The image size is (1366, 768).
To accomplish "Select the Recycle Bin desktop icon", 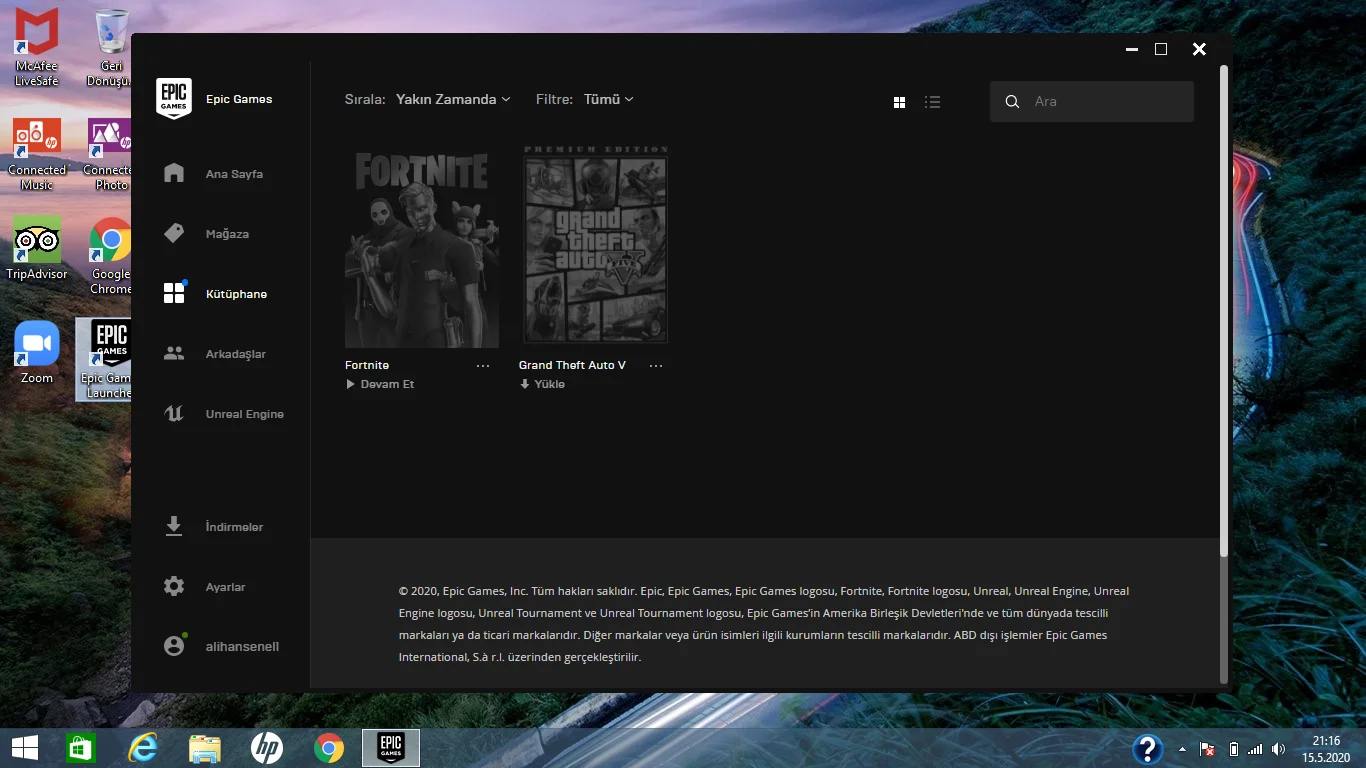I will [x=111, y=47].
